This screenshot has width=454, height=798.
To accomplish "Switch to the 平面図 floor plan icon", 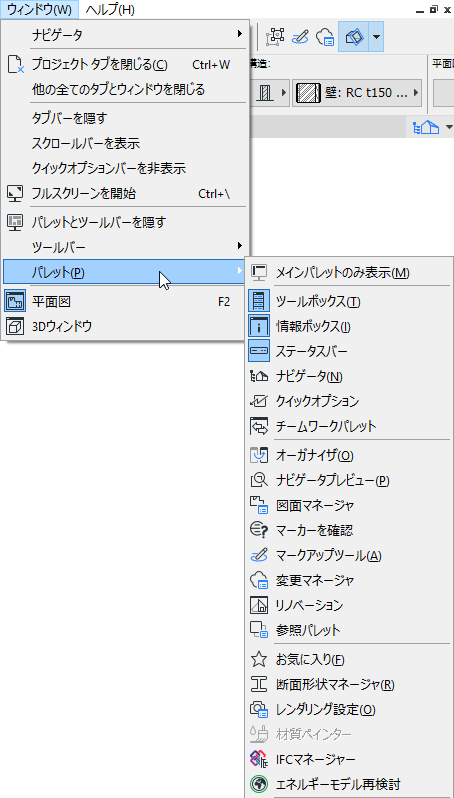I will click(x=15, y=302).
